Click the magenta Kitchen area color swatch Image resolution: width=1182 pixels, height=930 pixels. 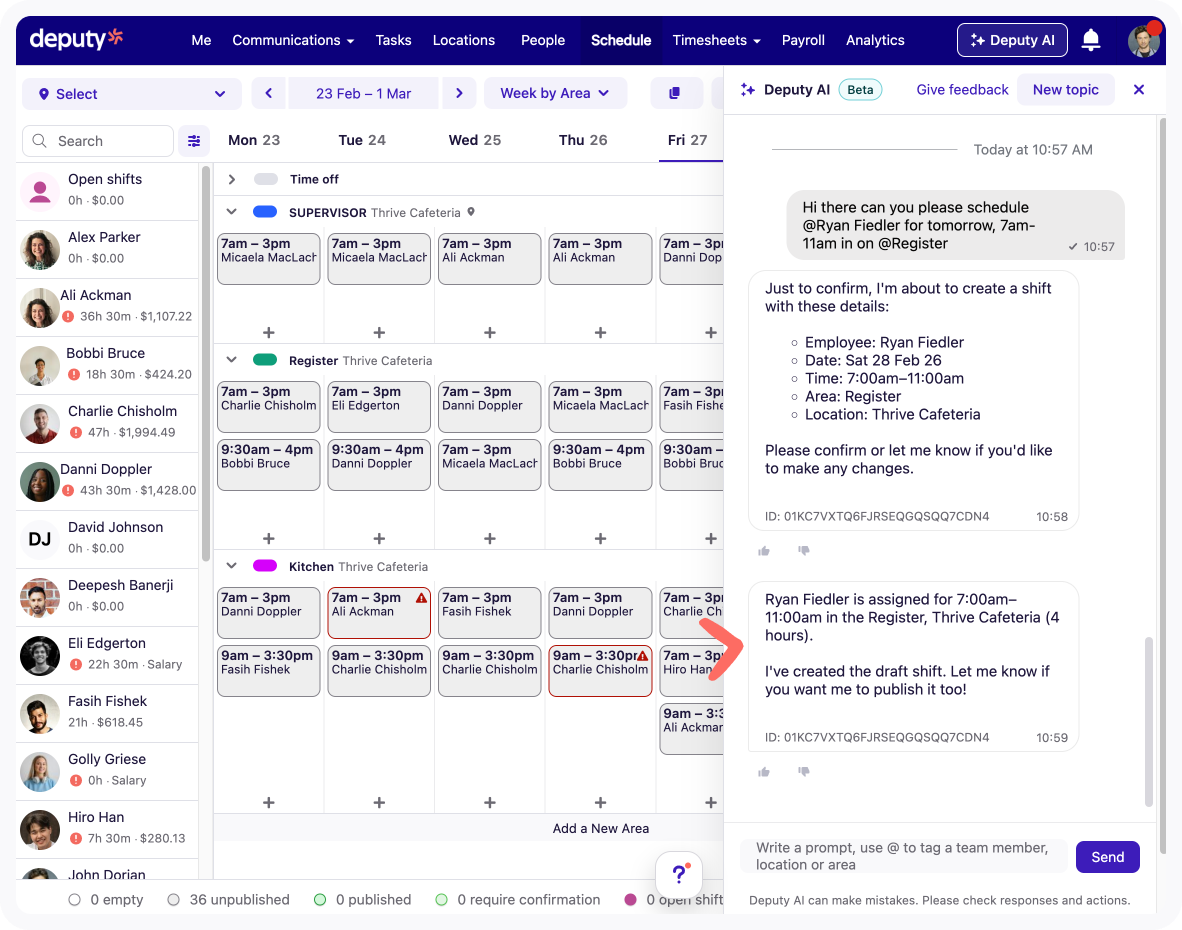point(265,566)
